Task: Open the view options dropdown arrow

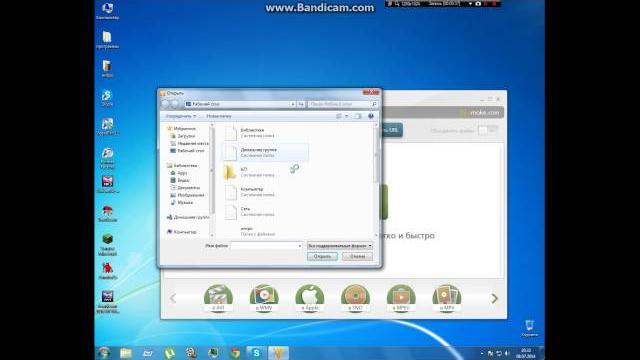Action: tap(347, 116)
